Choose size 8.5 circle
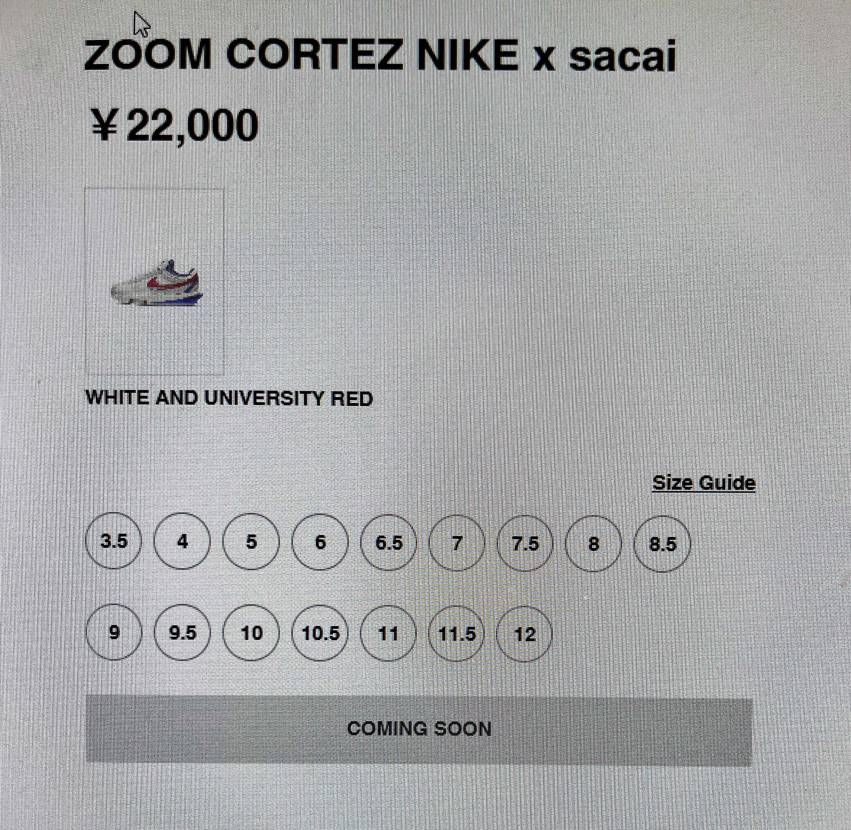This screenshot has width=851, height=830. (x=663, y=544)
